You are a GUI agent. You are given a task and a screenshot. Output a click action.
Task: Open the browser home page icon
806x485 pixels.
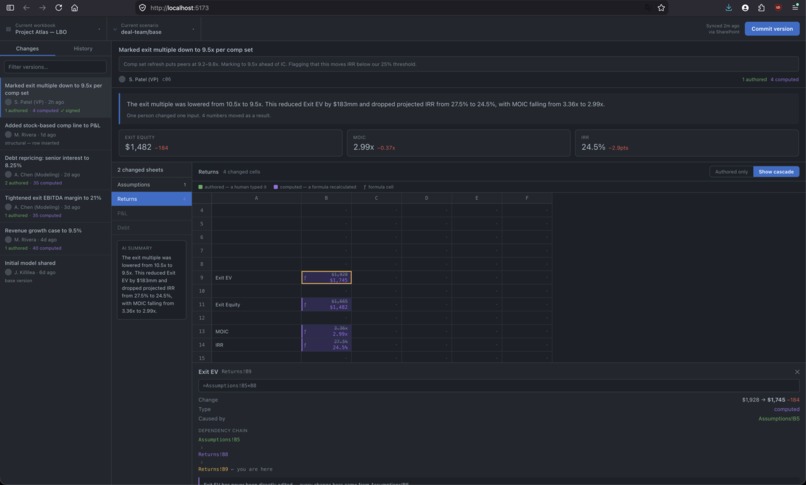point(75,8)
